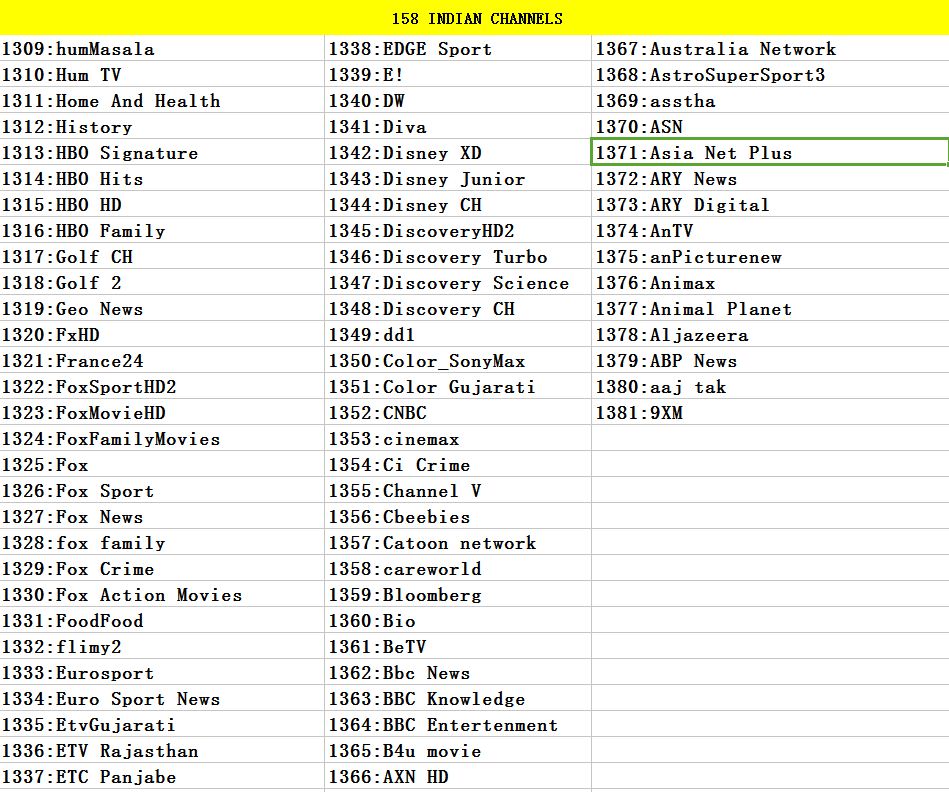Select cell '1322:FoxSportHD2'

coord(162,387)
